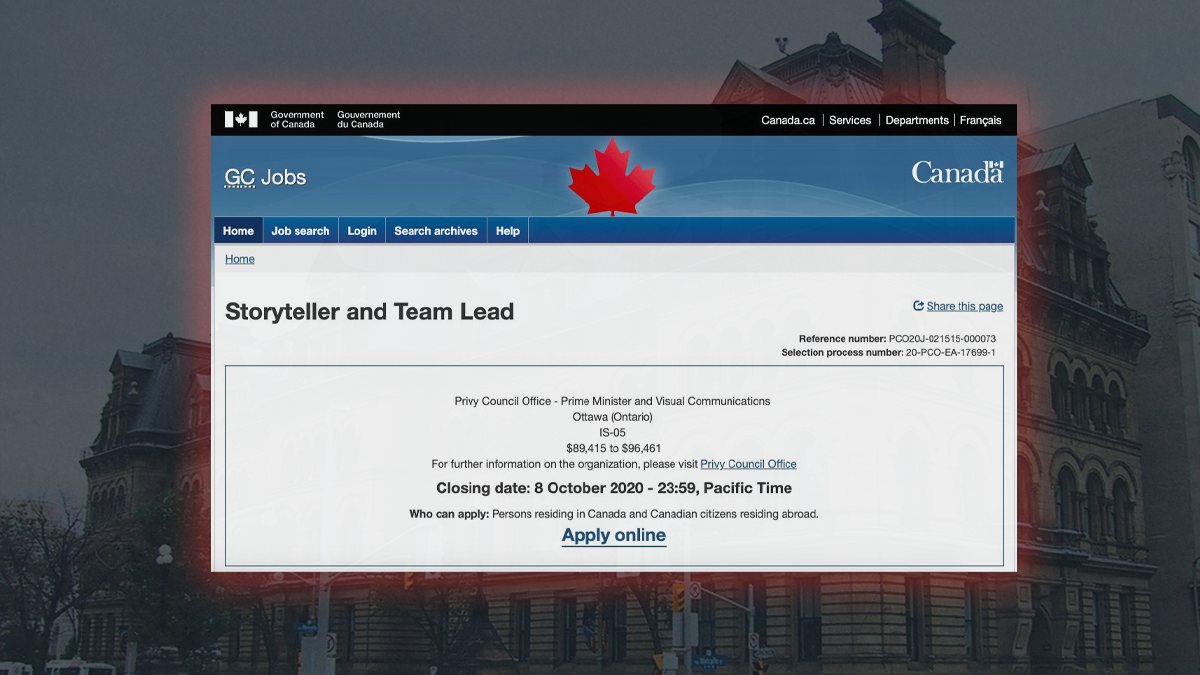Click the Share this page link

[965, 306]
